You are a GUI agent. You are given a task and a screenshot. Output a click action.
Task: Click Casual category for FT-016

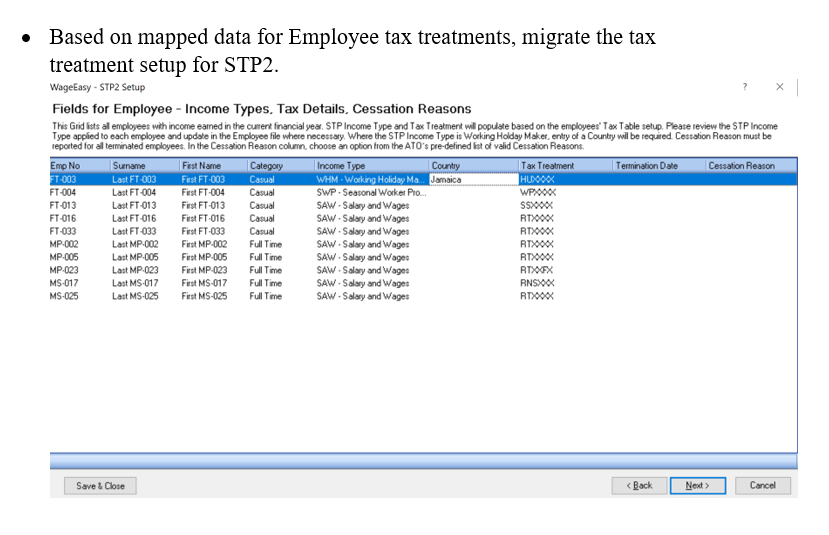pos(262,218)
